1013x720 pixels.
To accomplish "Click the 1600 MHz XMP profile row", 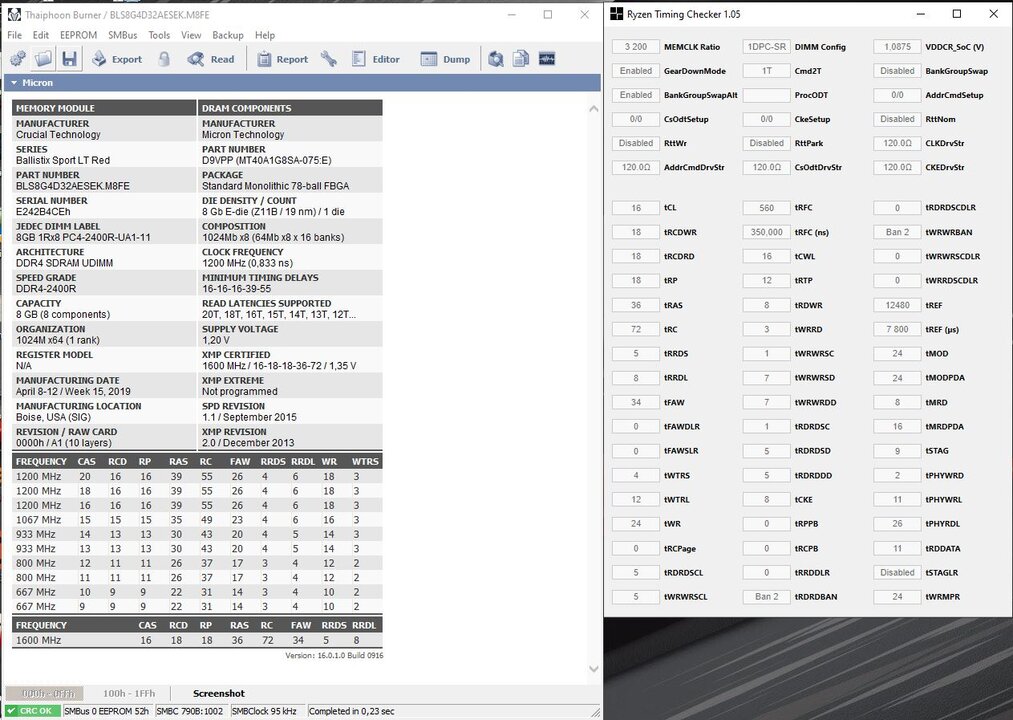I will [x=197, y=640].
